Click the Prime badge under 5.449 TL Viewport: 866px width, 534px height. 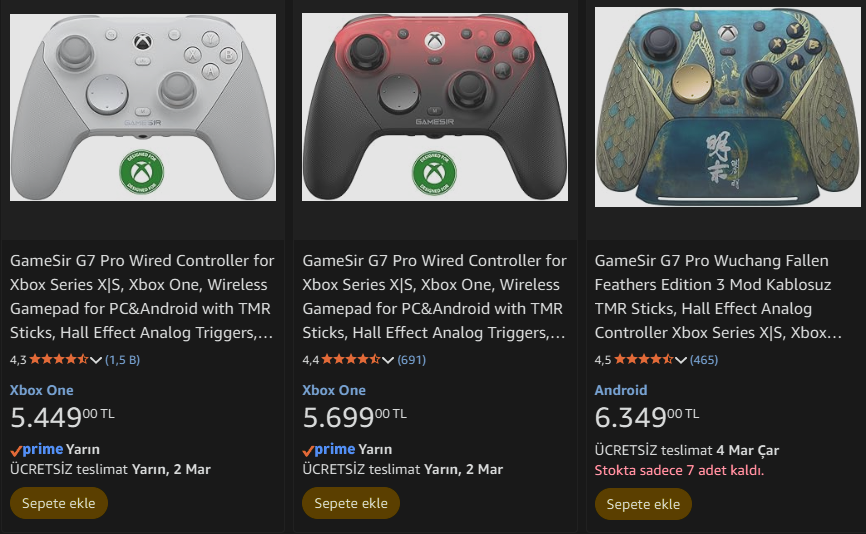tap(37, 449)
